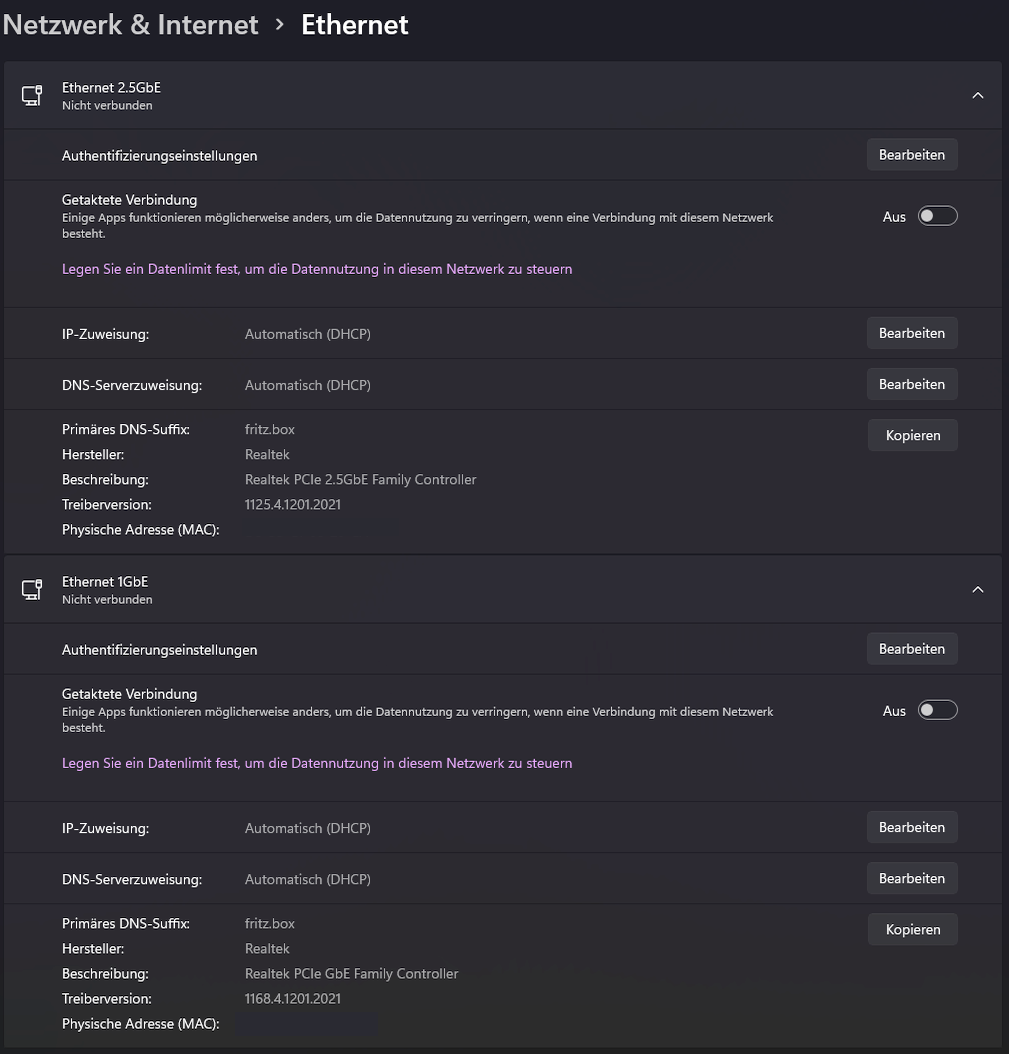Collapse the Ethernet 2.5GbE section
Screen dimensions: 1009x1054
(x=978, y=96)
